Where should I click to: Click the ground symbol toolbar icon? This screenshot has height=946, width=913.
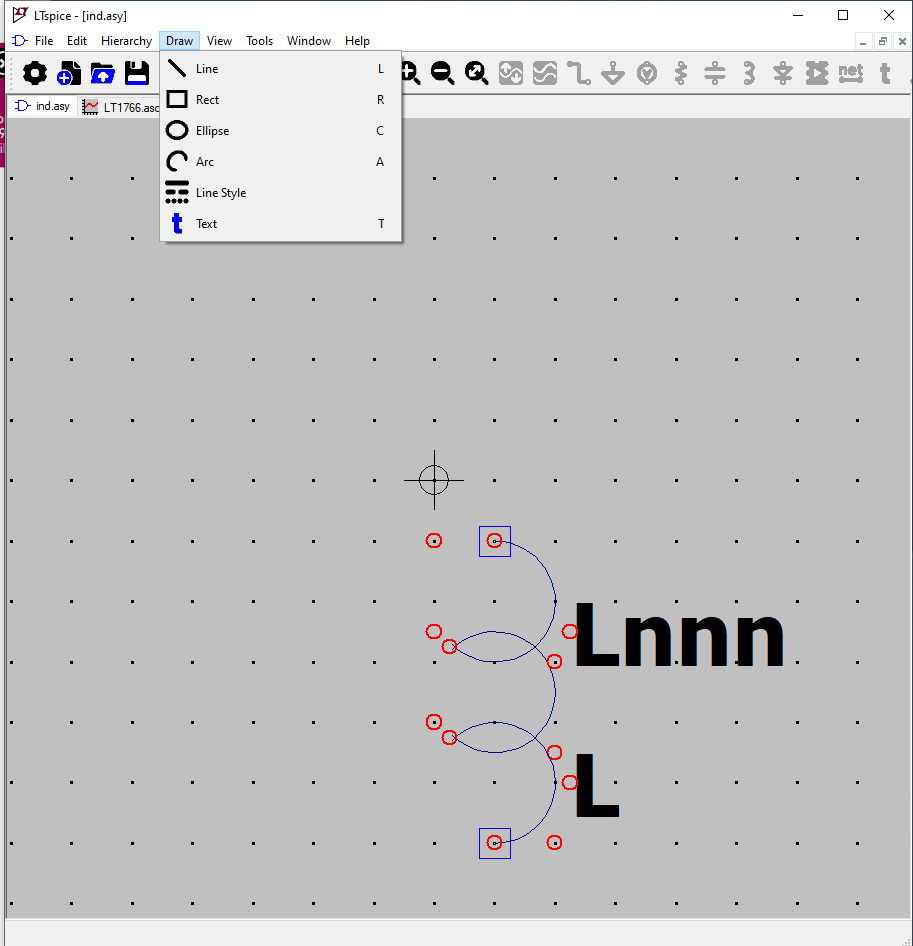pyautogui.click(x=613, y=73)
